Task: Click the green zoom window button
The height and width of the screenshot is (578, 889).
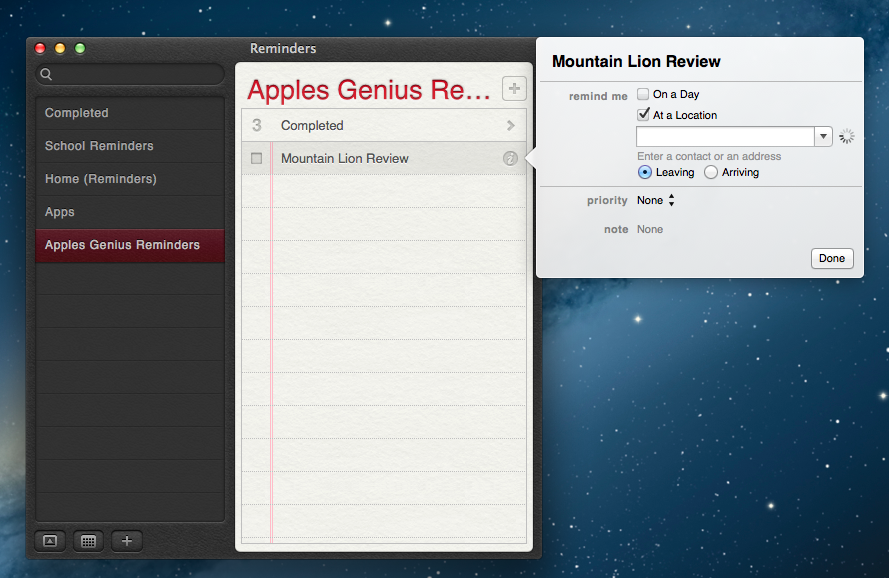Action: pyautogui.click(x=80, y=48)
